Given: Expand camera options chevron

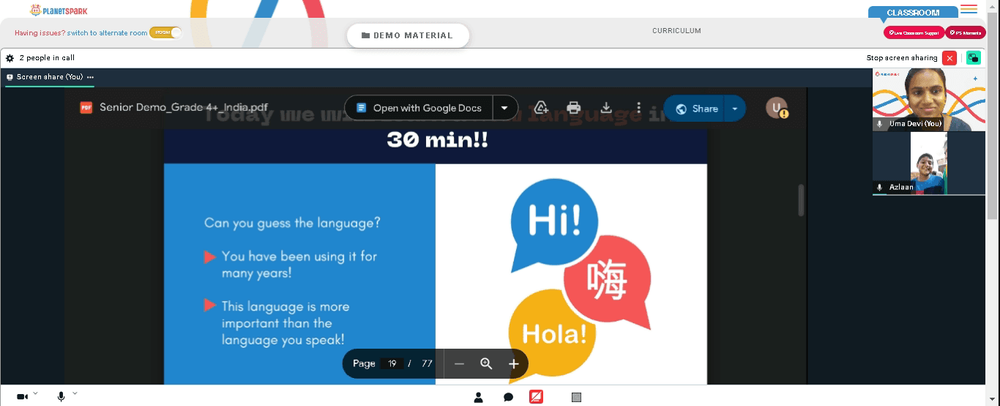Looking at the screenshot, I should (36, 393).
